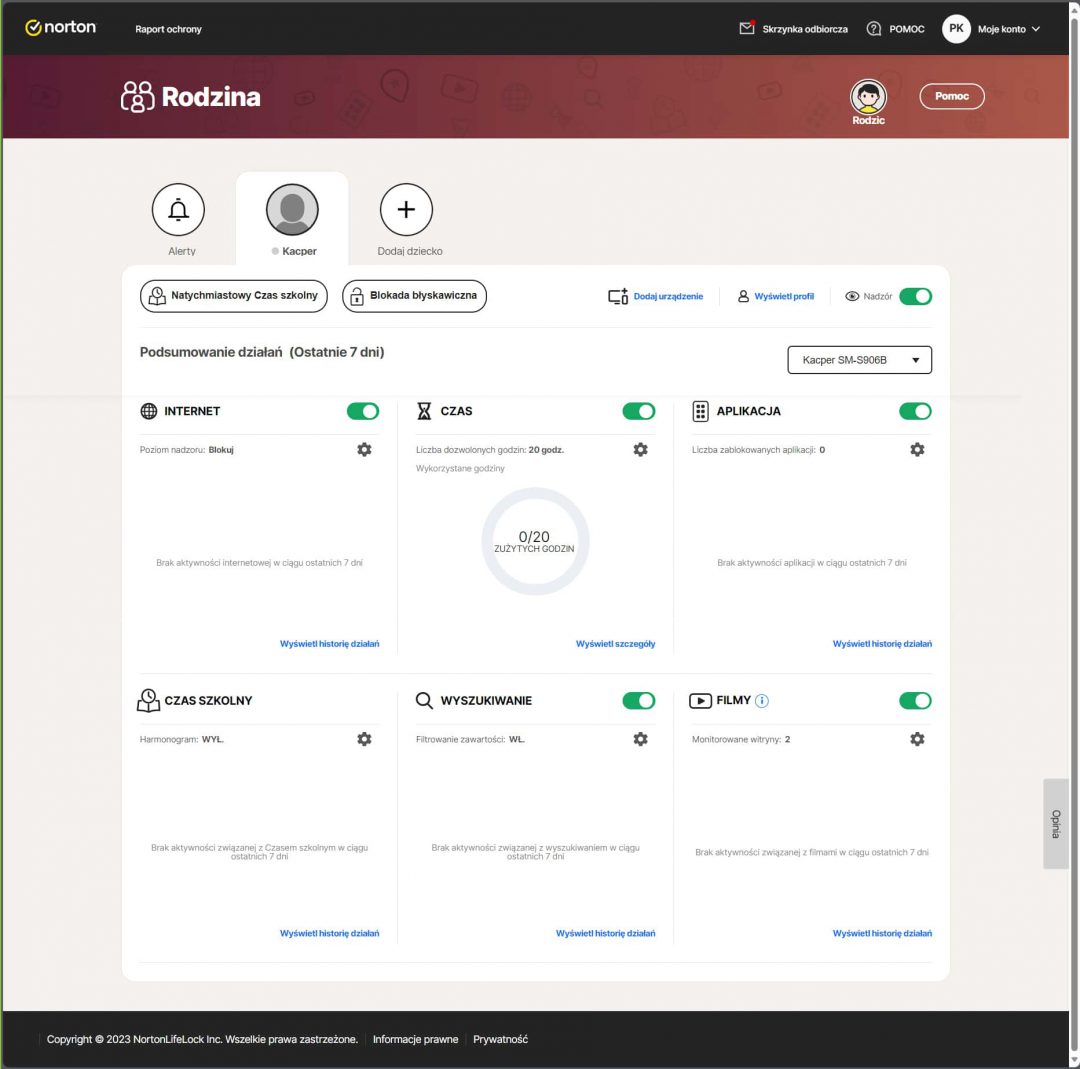Click the add device icon
Image resolution: width=1080 pixels, height=1069 pixels.
[x=618, y=296]
